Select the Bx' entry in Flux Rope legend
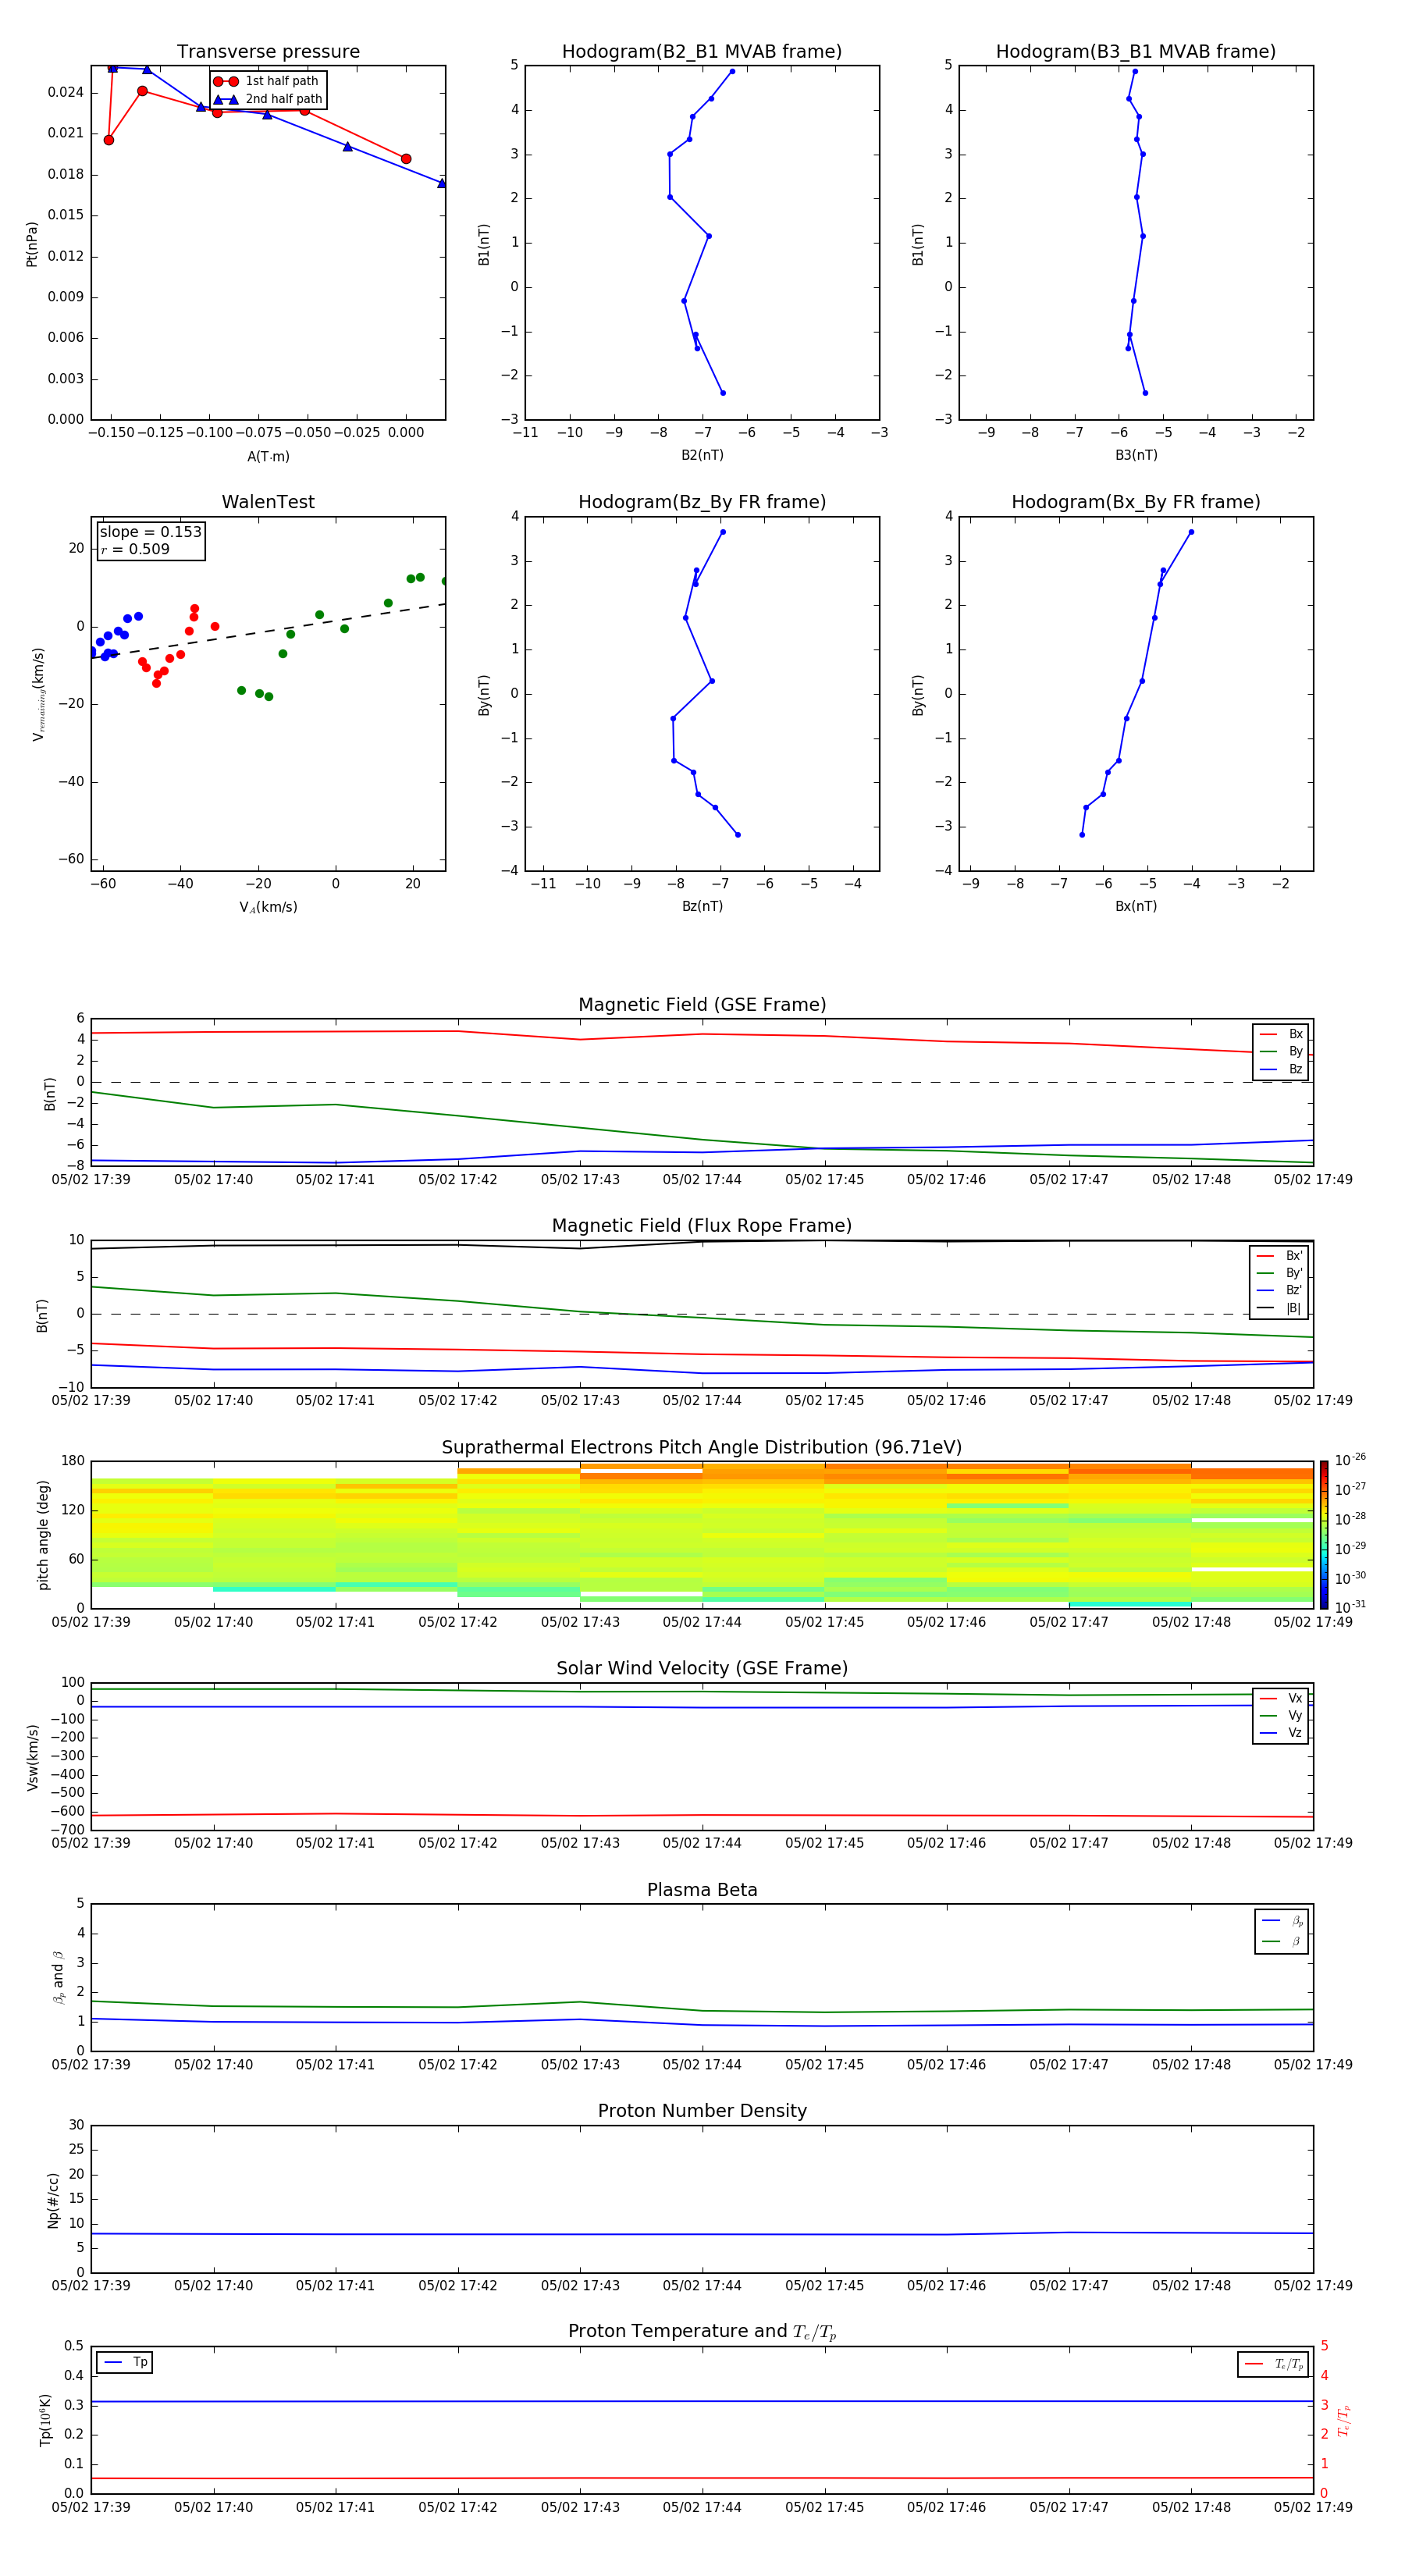 point(1279,1256)
